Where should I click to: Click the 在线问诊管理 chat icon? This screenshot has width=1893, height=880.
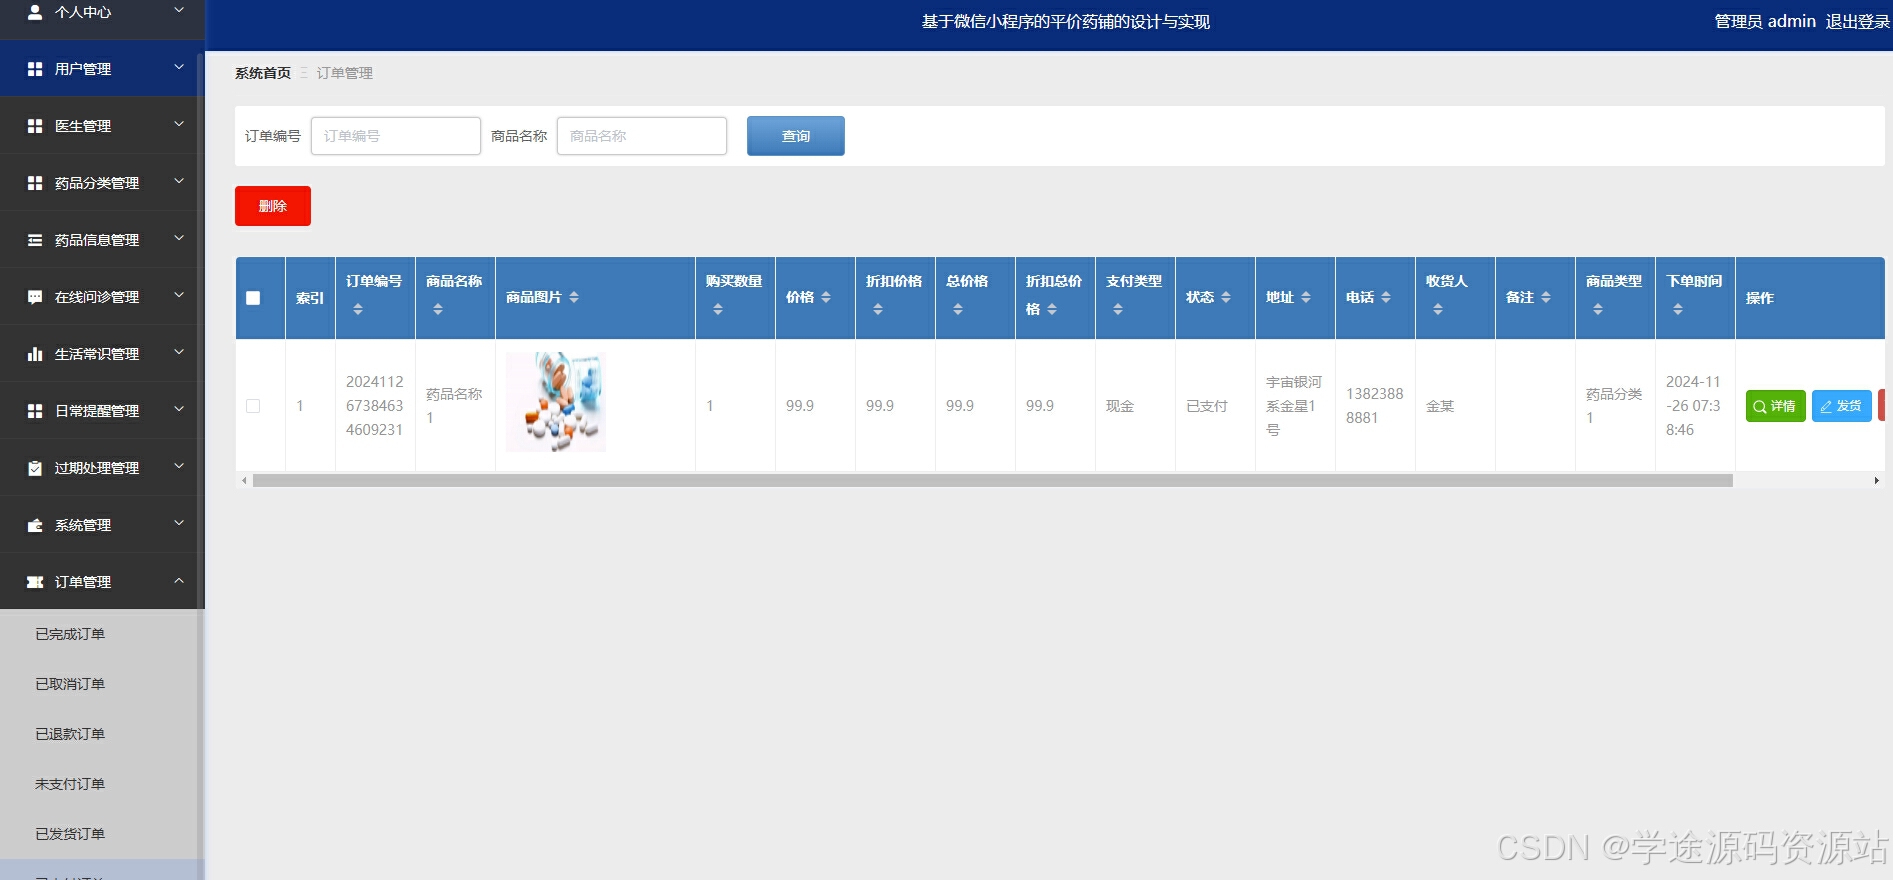(35, 297)
